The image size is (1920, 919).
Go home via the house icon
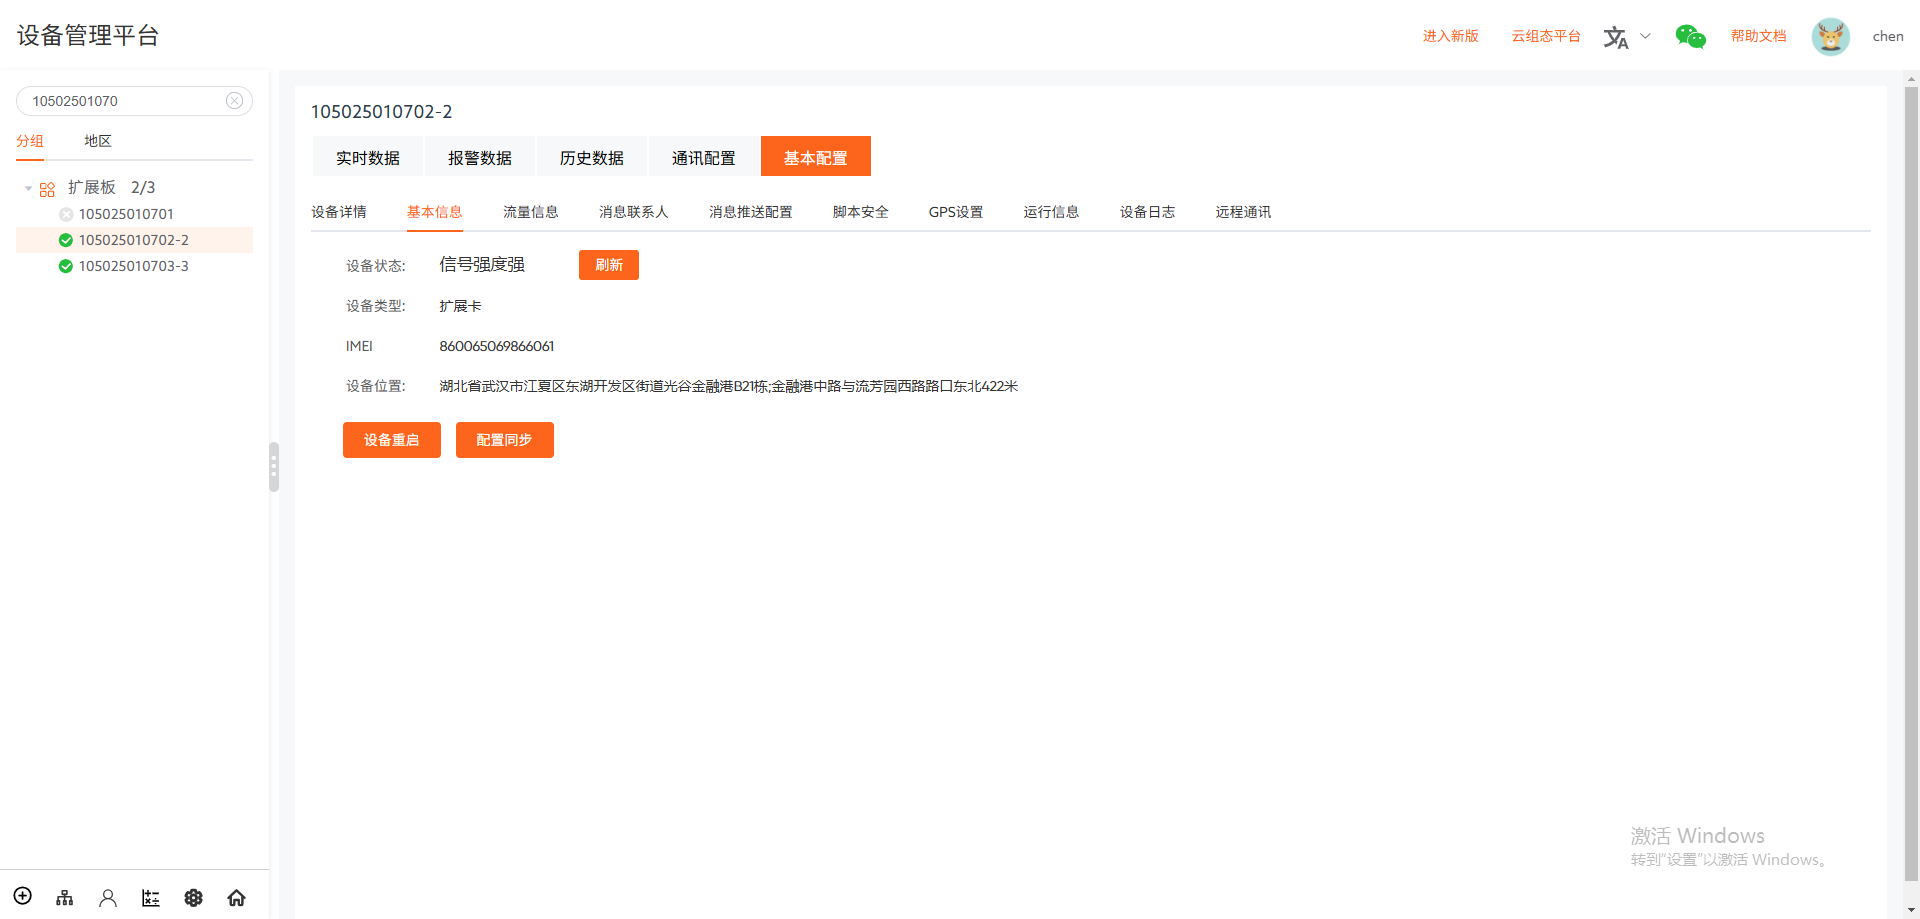(x=237, y=898)
